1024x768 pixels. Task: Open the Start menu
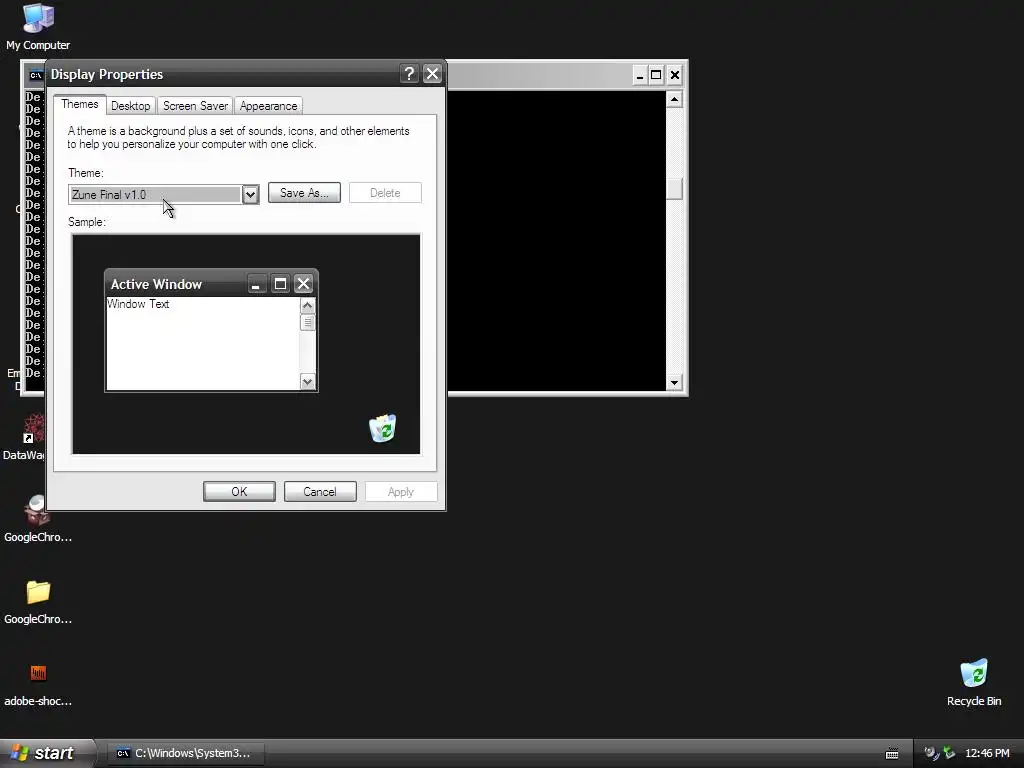click(47, 753)
